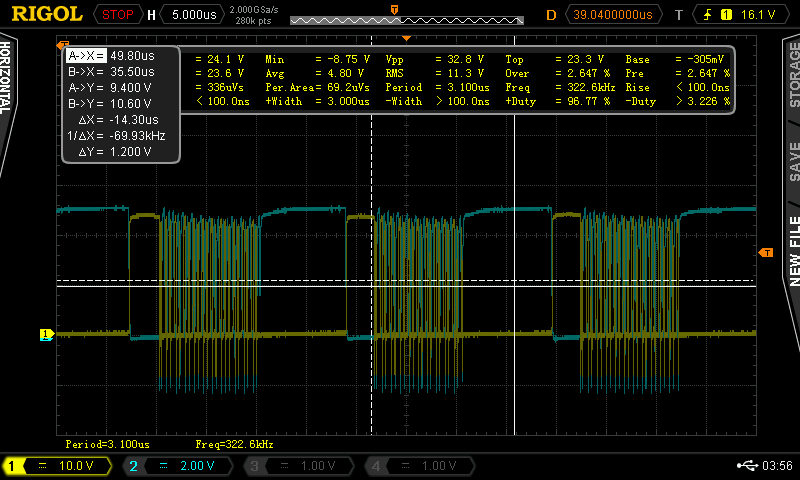Click the 2.000GSa/s sample rate readout
800x480 pixels.
click(254, 9)
